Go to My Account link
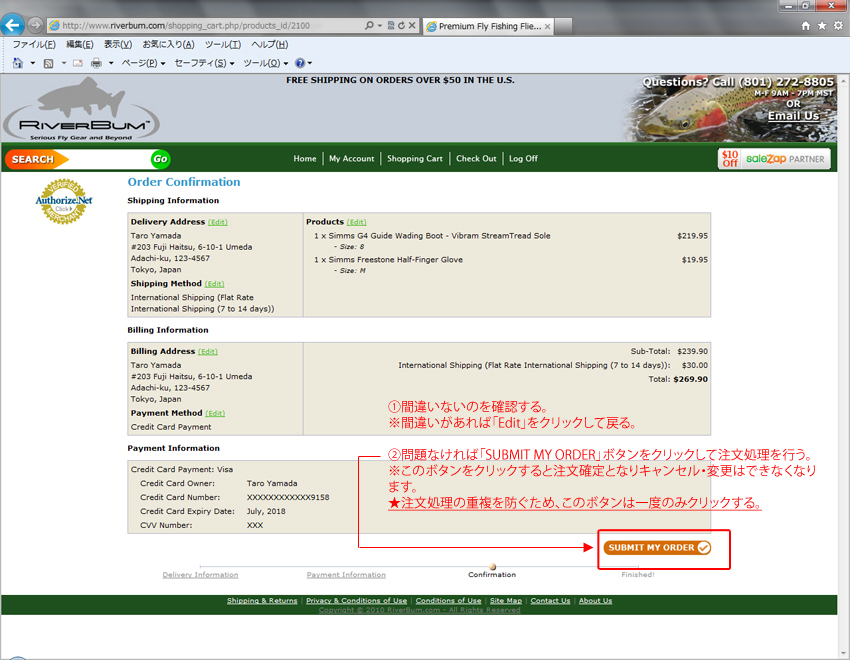Viewport: 850px width, 660px height. tap(351, 159)
